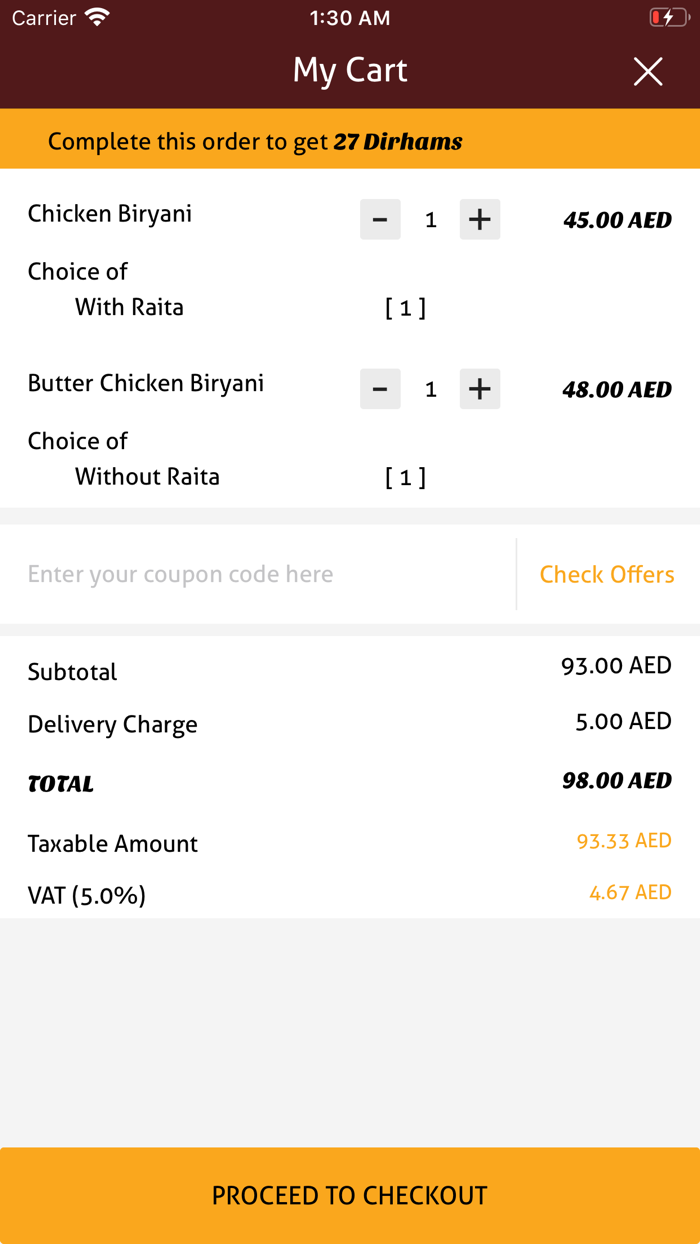The image size is (700, 1244).
Task: Select the VAT (5.0%) amount
Action: pyautogui.click(x=629, y=891)
